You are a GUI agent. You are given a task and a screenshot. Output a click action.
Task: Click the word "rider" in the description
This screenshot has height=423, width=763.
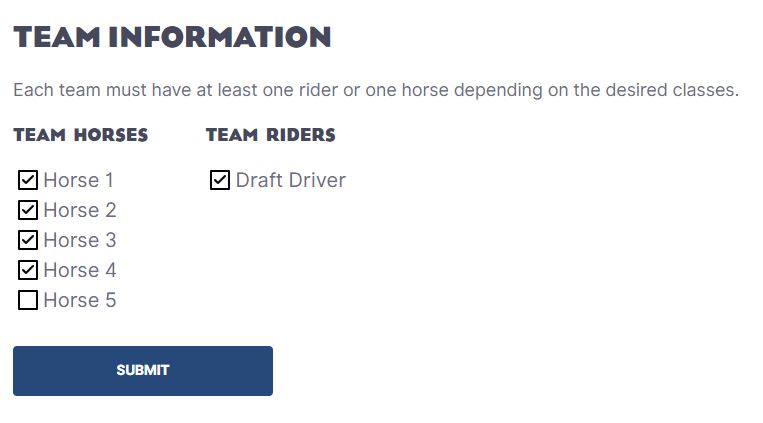tap(318, 90)
